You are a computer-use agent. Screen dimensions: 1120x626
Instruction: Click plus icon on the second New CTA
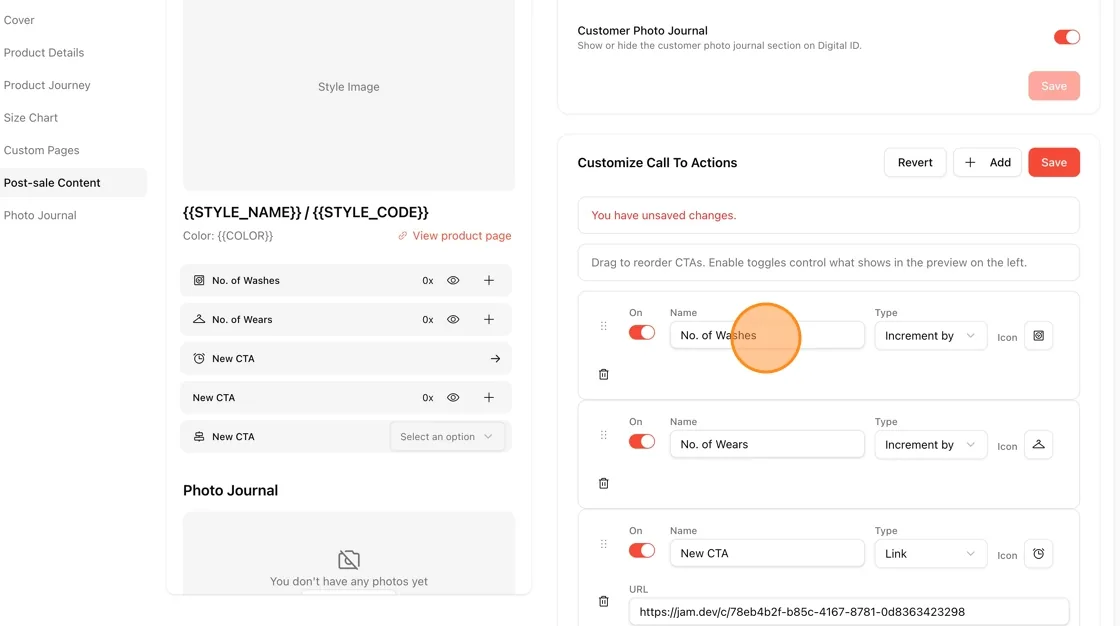tap(489, 397)
